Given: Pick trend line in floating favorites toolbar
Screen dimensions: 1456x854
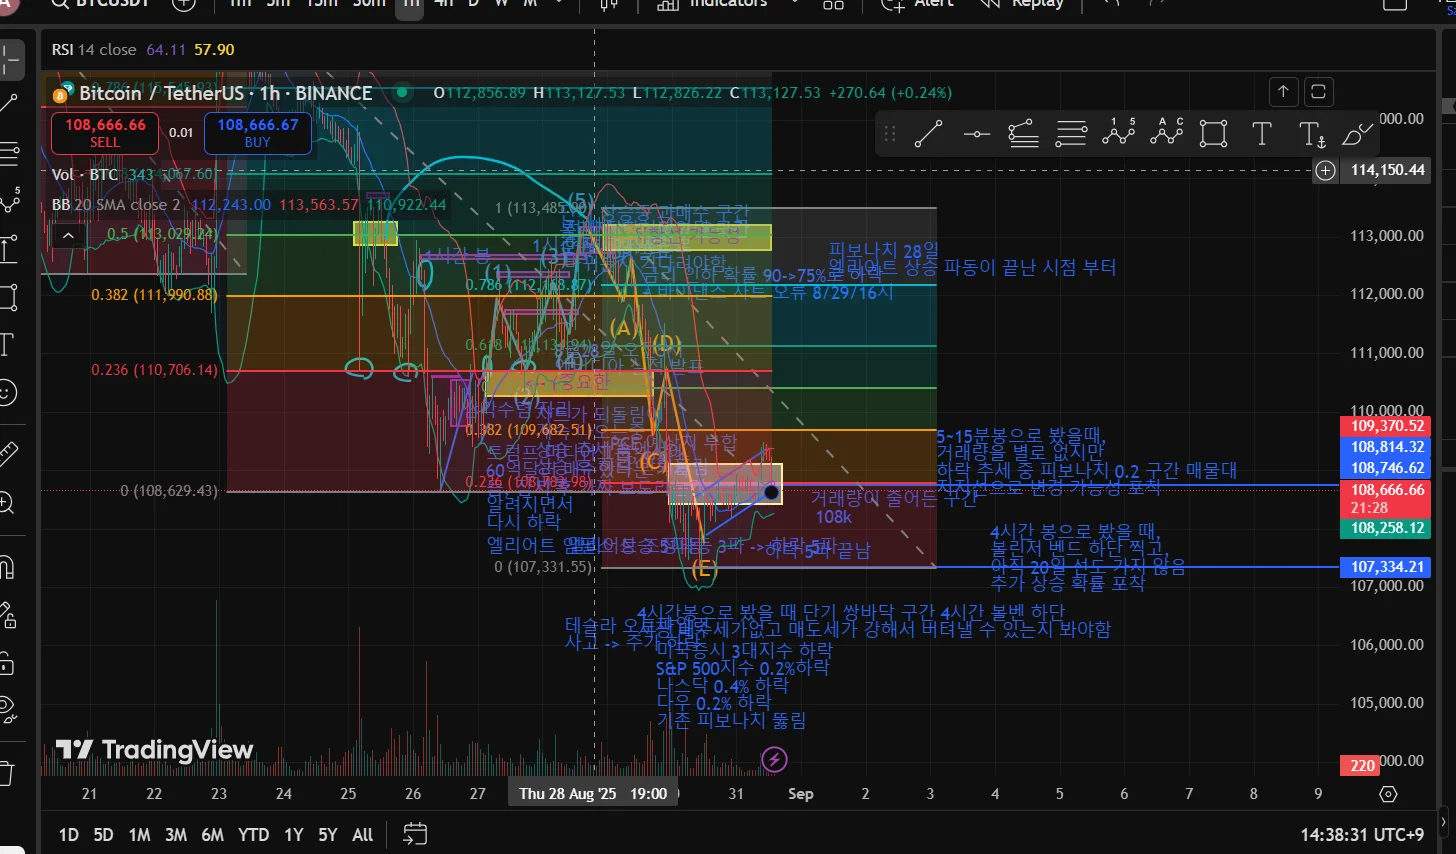Looking at the screenshot, I should click(928, 133).
